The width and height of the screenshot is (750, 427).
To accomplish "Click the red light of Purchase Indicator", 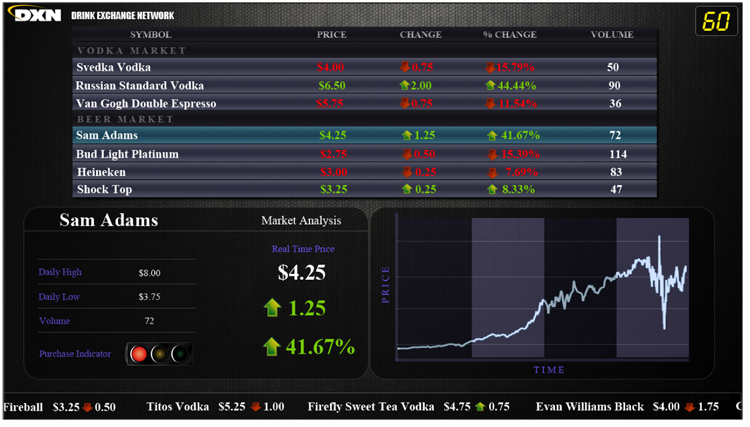I will pos(139,353).
